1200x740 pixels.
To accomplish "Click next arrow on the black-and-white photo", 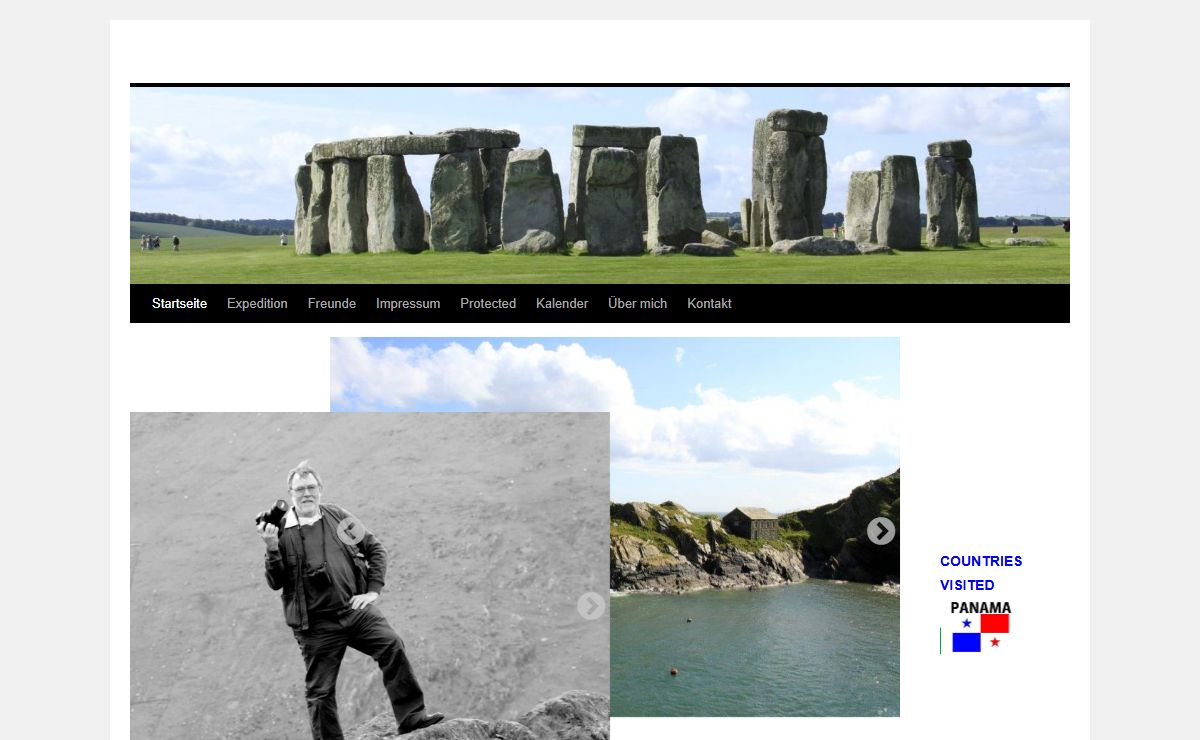I will click(591, 606).
